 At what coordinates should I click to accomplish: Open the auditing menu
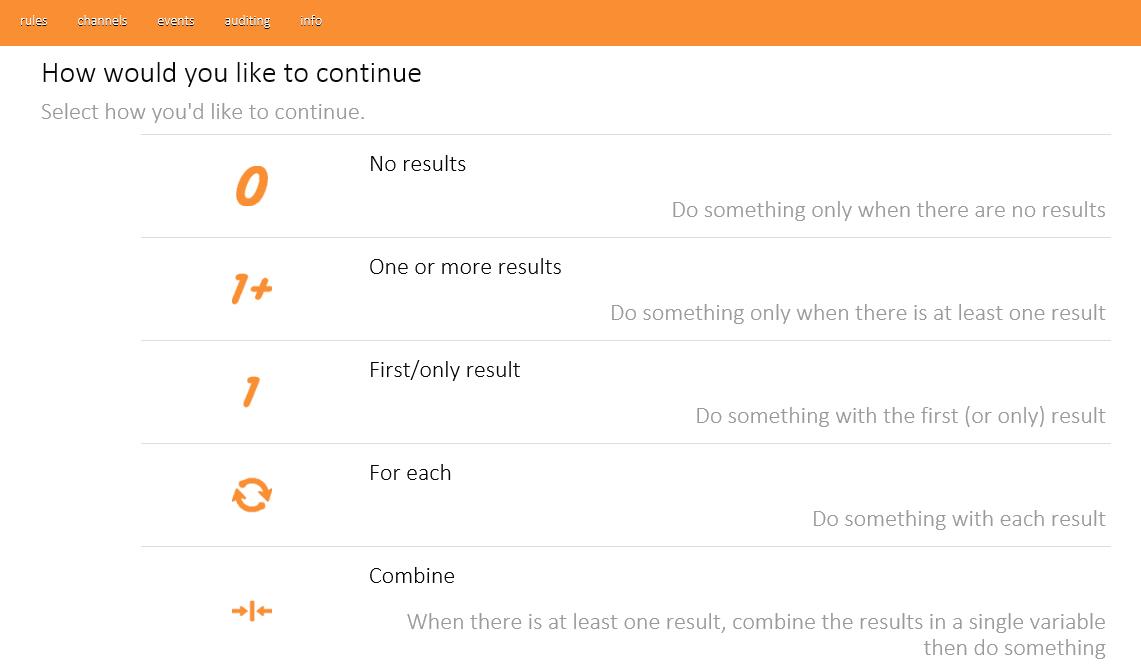click(247, 21)
